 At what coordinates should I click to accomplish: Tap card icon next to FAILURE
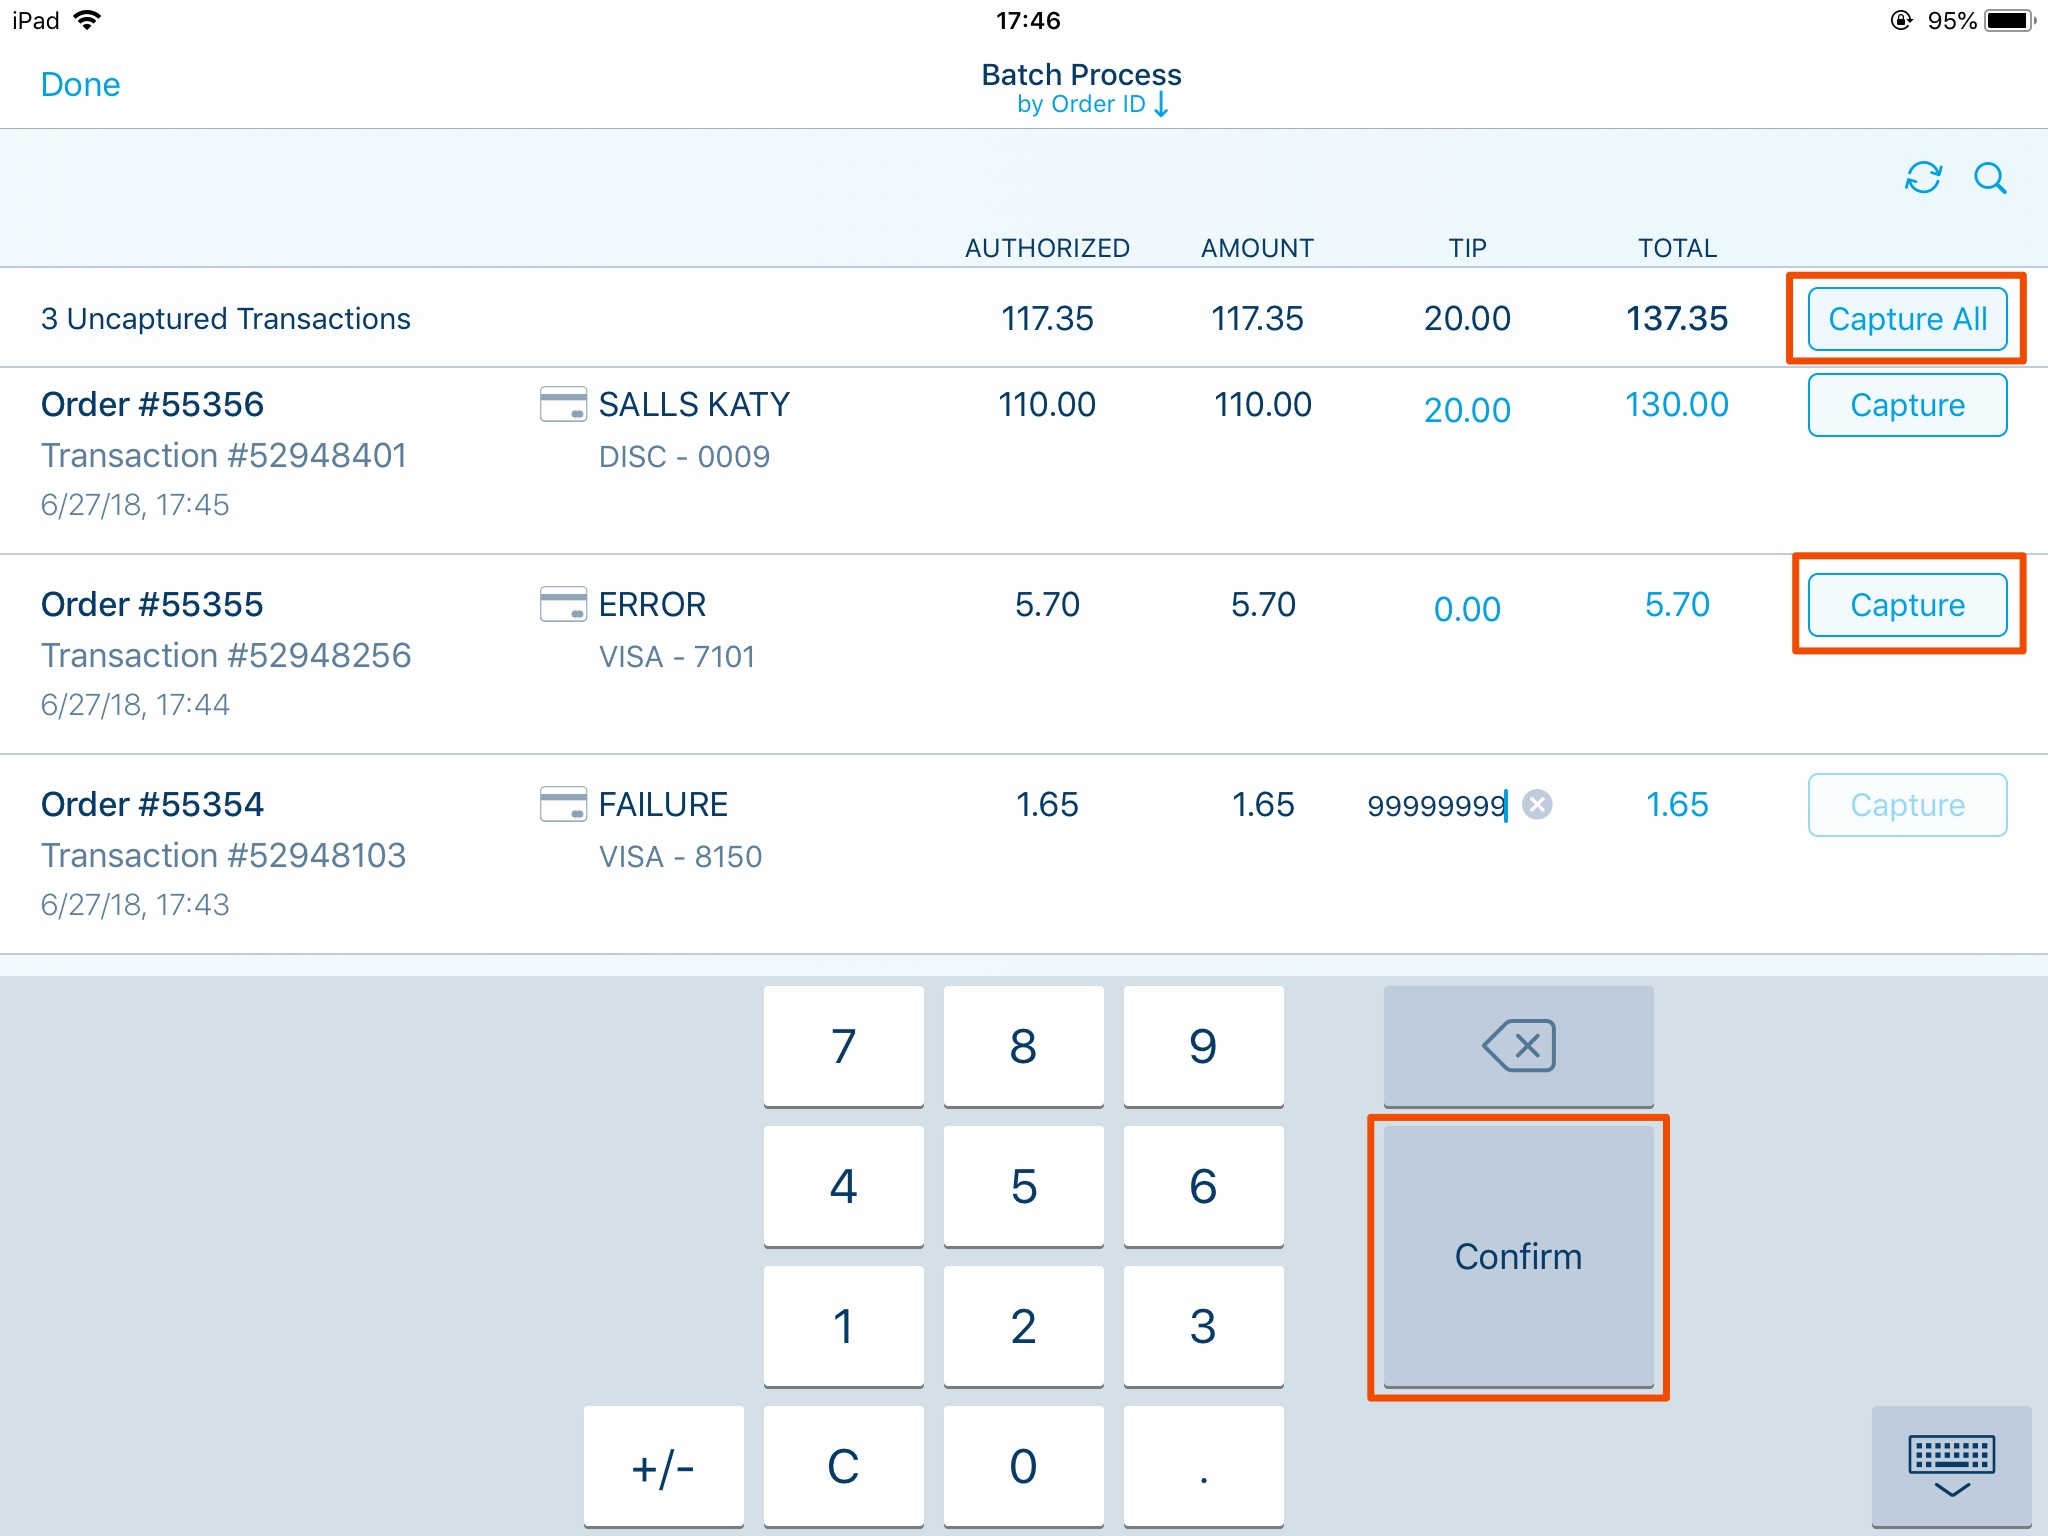[563, 804]
